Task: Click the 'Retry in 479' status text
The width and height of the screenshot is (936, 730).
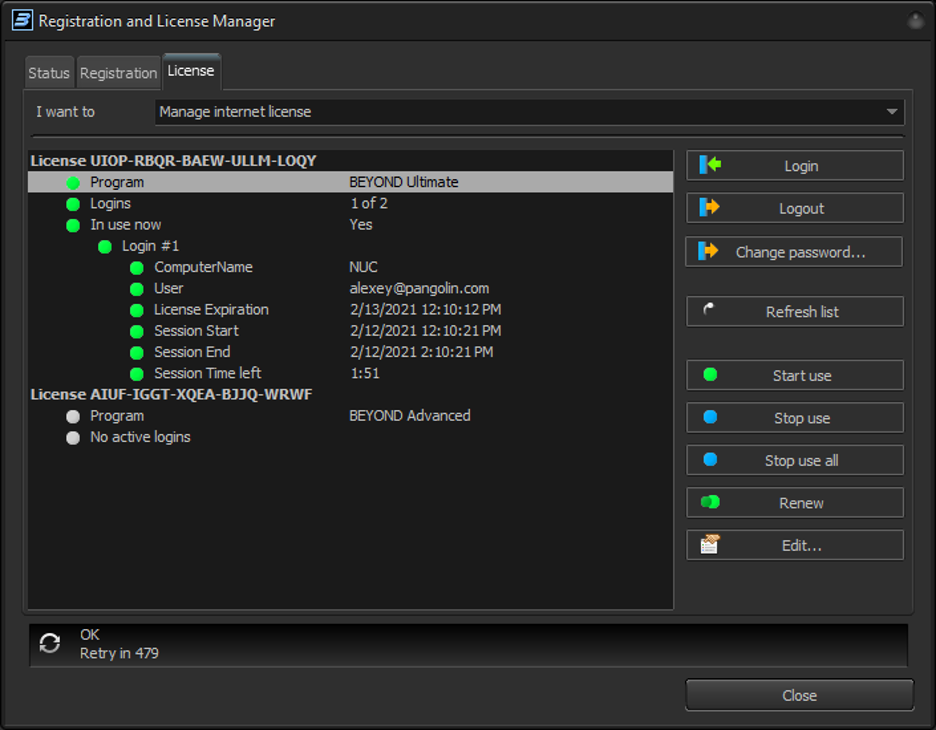Action: [119, 653]
